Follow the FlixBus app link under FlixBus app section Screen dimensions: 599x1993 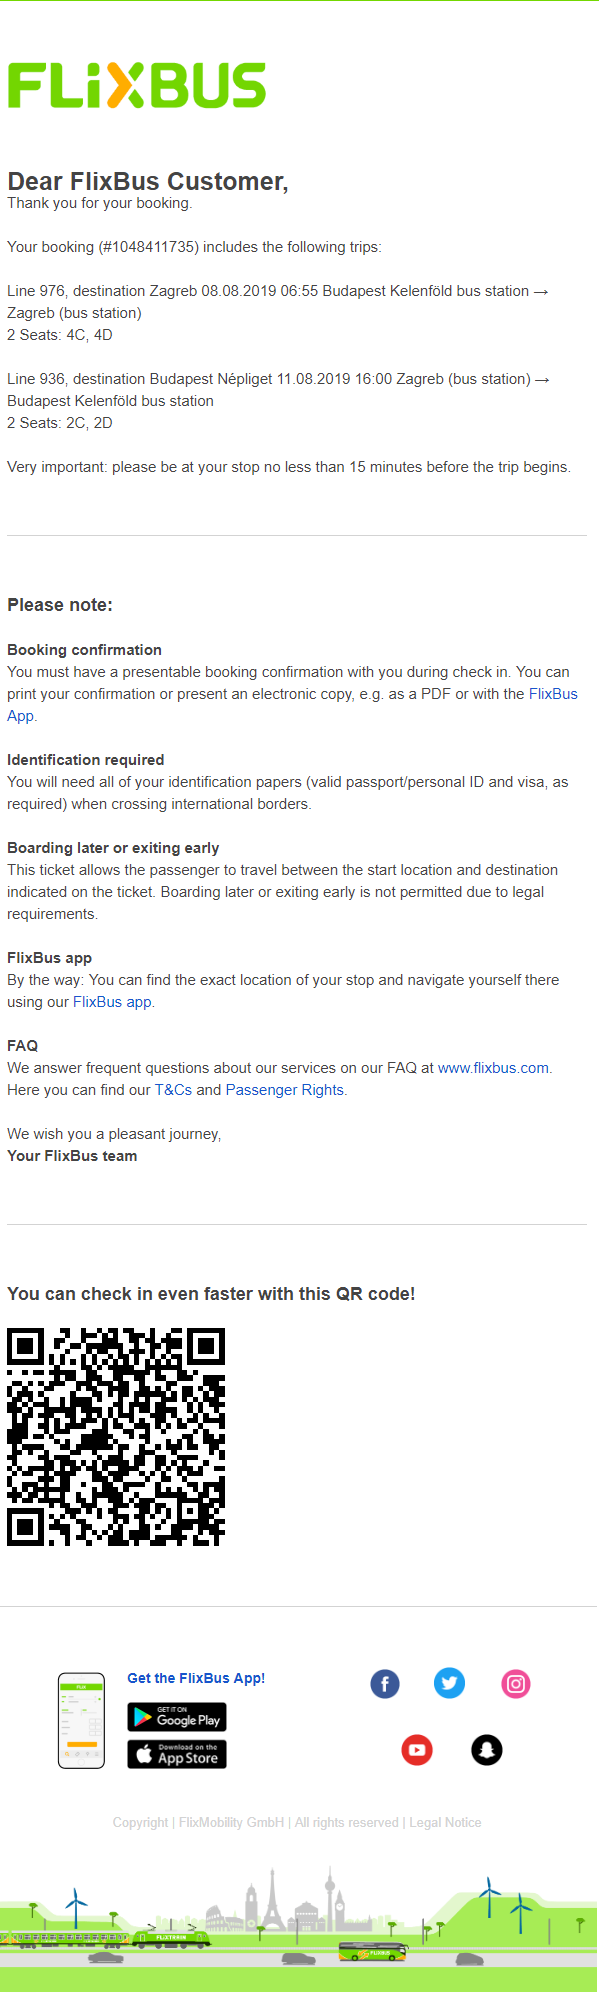point(112,1002)
